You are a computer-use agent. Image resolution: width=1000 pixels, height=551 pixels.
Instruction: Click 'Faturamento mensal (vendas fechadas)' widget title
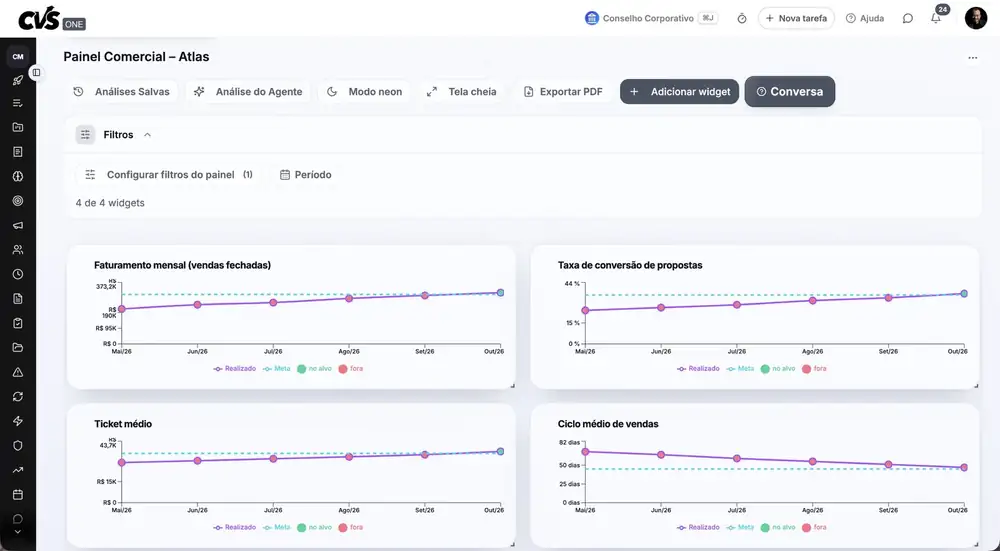(182, 265)
